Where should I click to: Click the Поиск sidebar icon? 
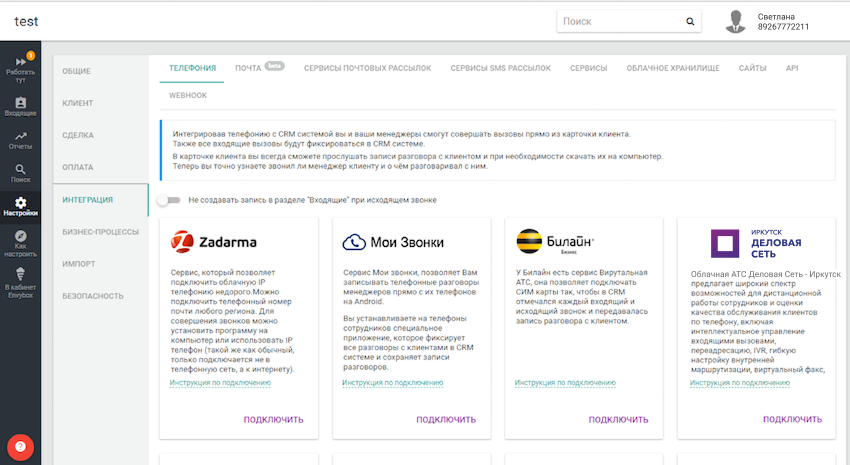tap(20, 174)
